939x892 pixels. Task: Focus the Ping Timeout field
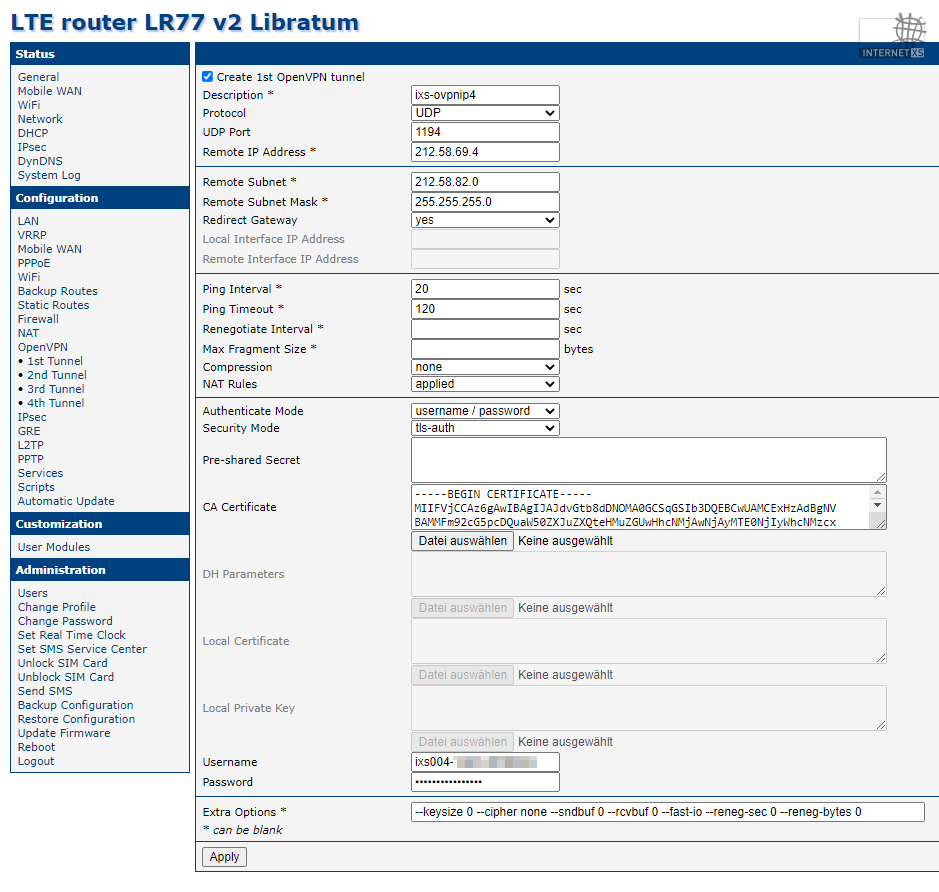pyautogui.click(x=485, y=310)
